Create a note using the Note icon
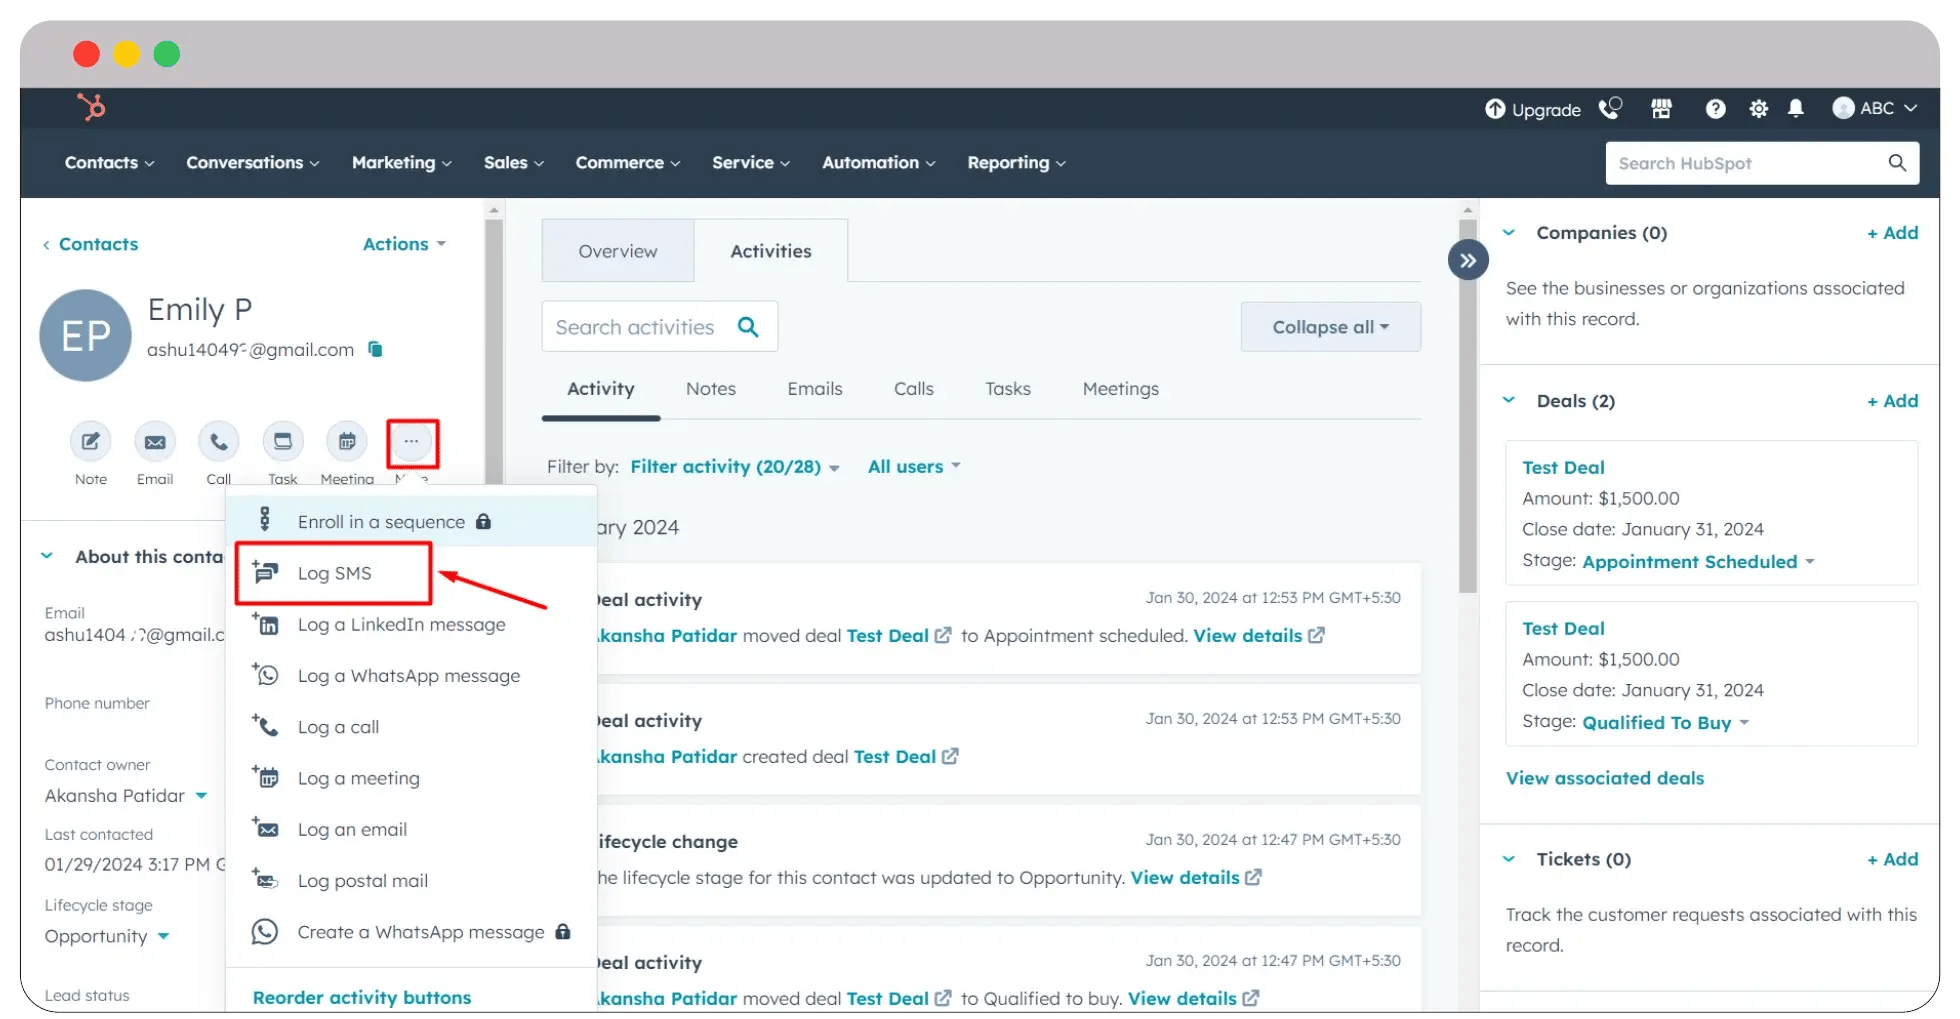Viewport: 1960px width, 1019px height. click(90, 441)
